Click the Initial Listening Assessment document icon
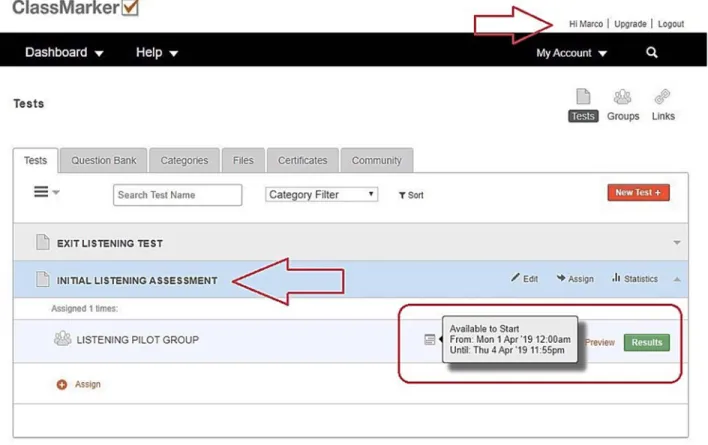Screen dimensions: 708x445 [42, 279]
